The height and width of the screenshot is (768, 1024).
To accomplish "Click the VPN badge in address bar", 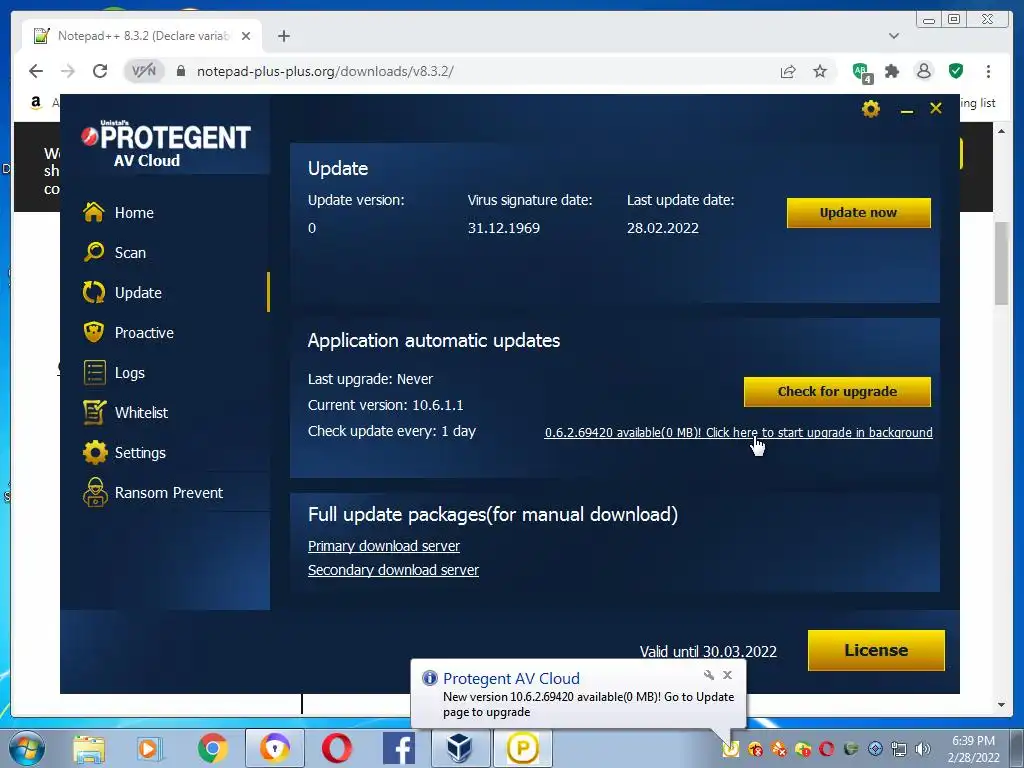I will (144, 71).
